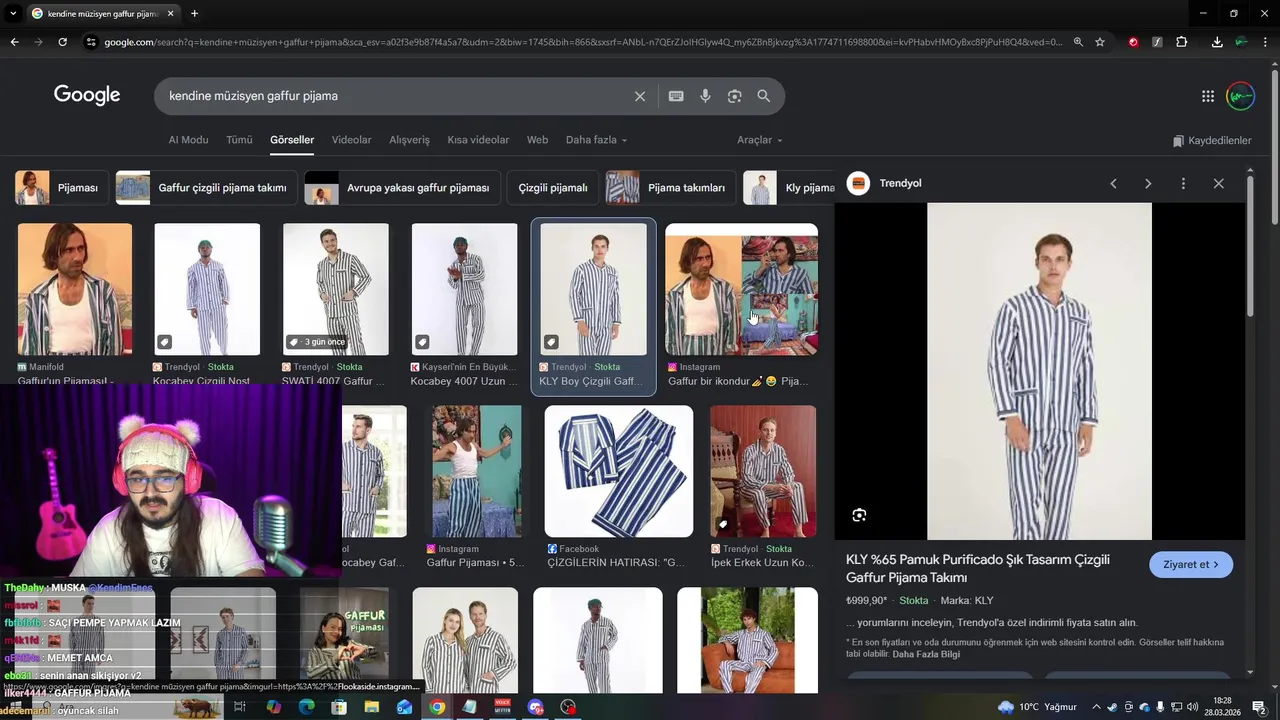Open the Google account avatar on the page
The image size is (1280, 720).
click(1241, 96)
